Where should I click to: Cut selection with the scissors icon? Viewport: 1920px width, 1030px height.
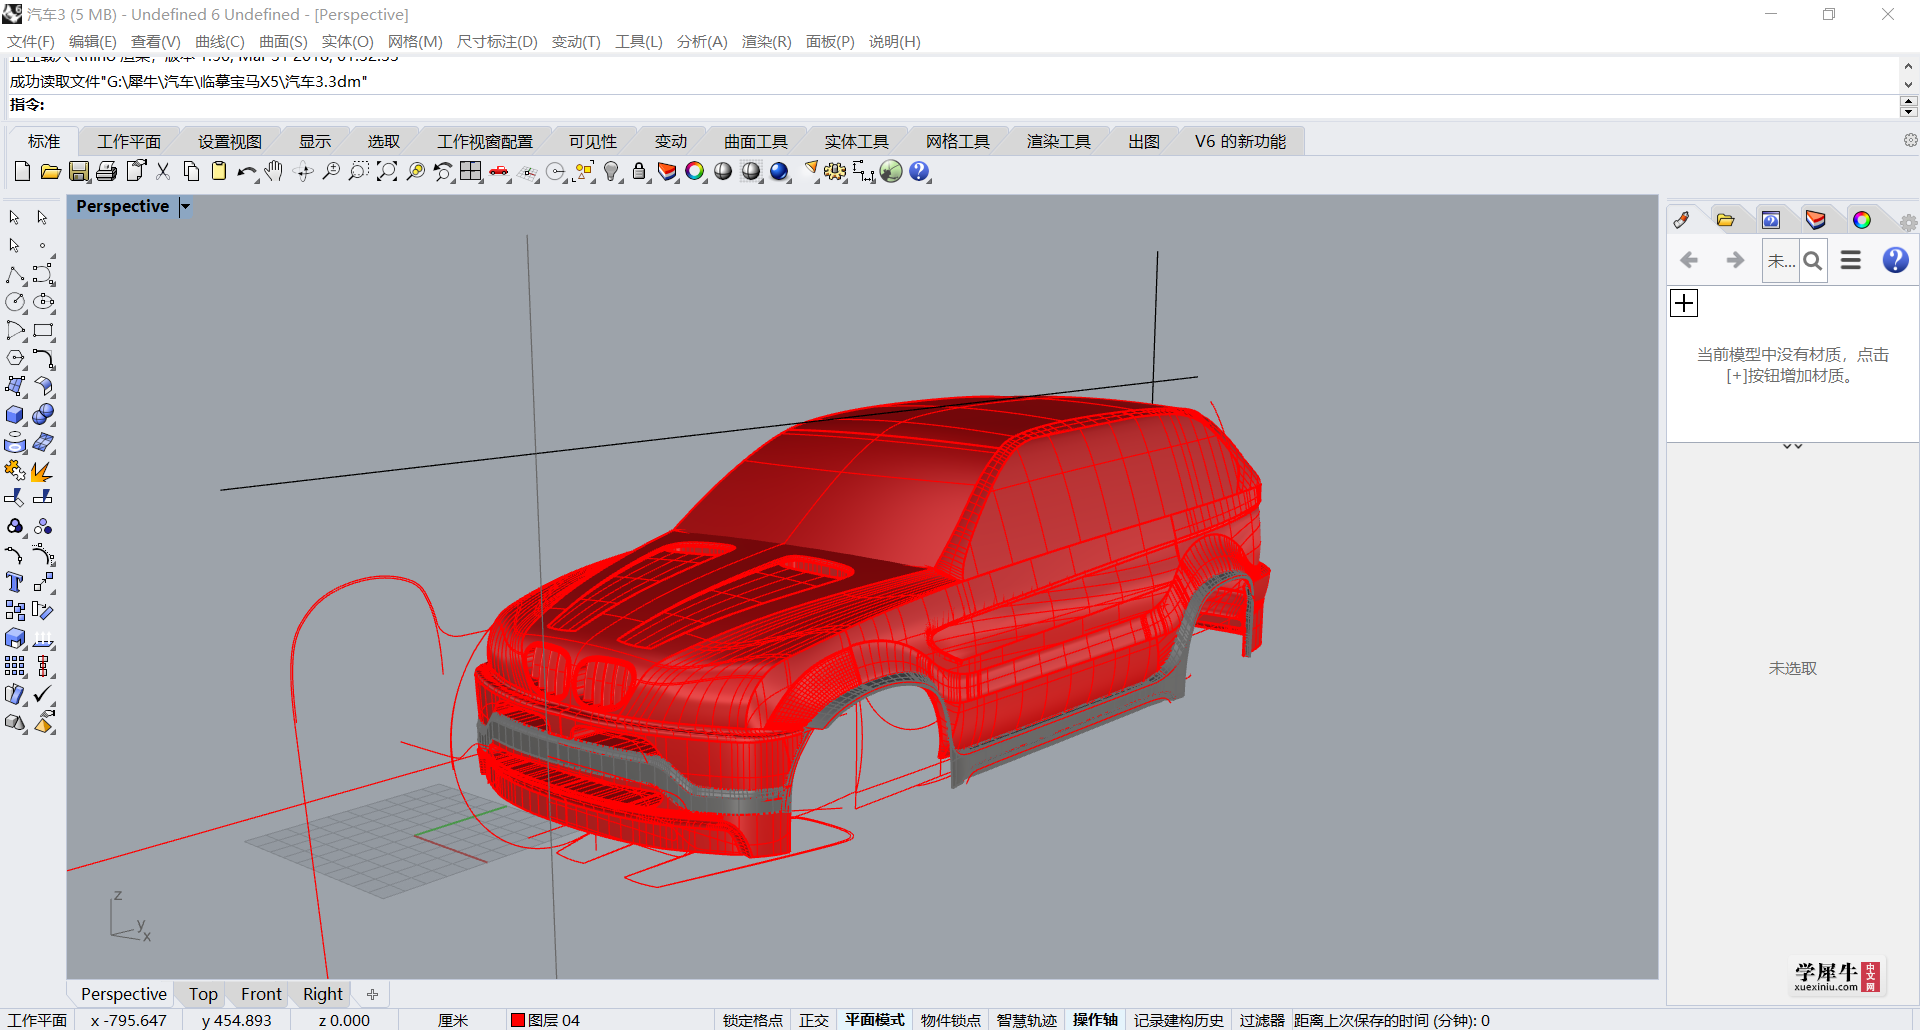point(163,172)
